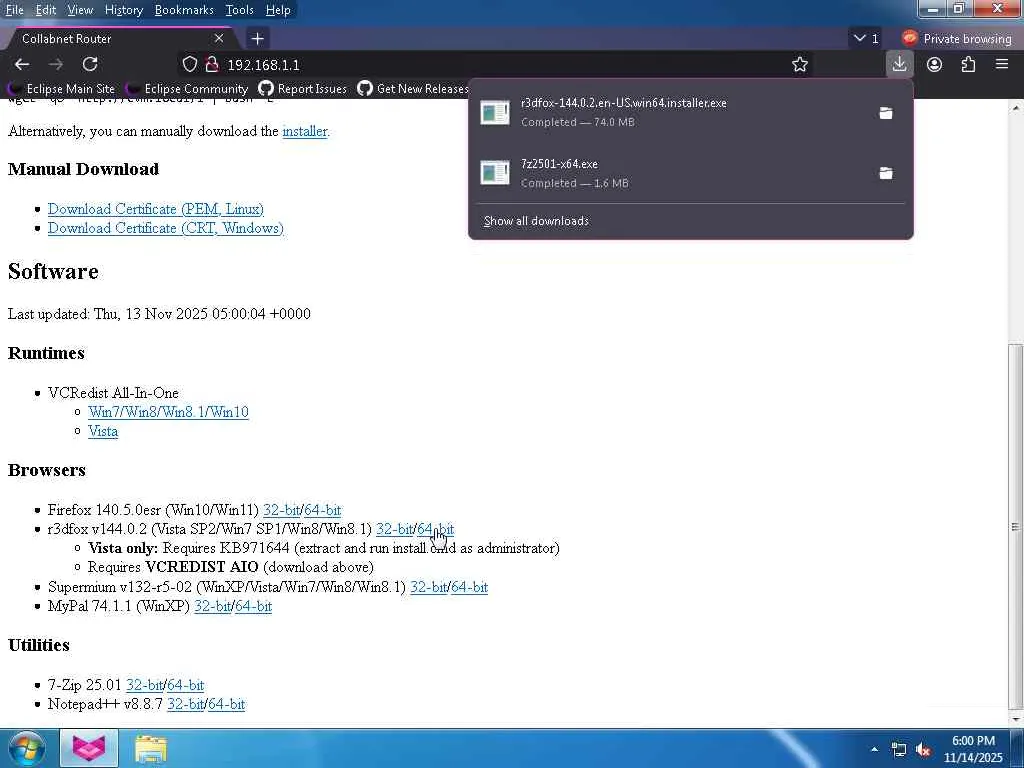Image resolution: width=1024 pixels, height=768 pixels.
Task: Close the Collabnet Router tab
Action: click(219, 39)
